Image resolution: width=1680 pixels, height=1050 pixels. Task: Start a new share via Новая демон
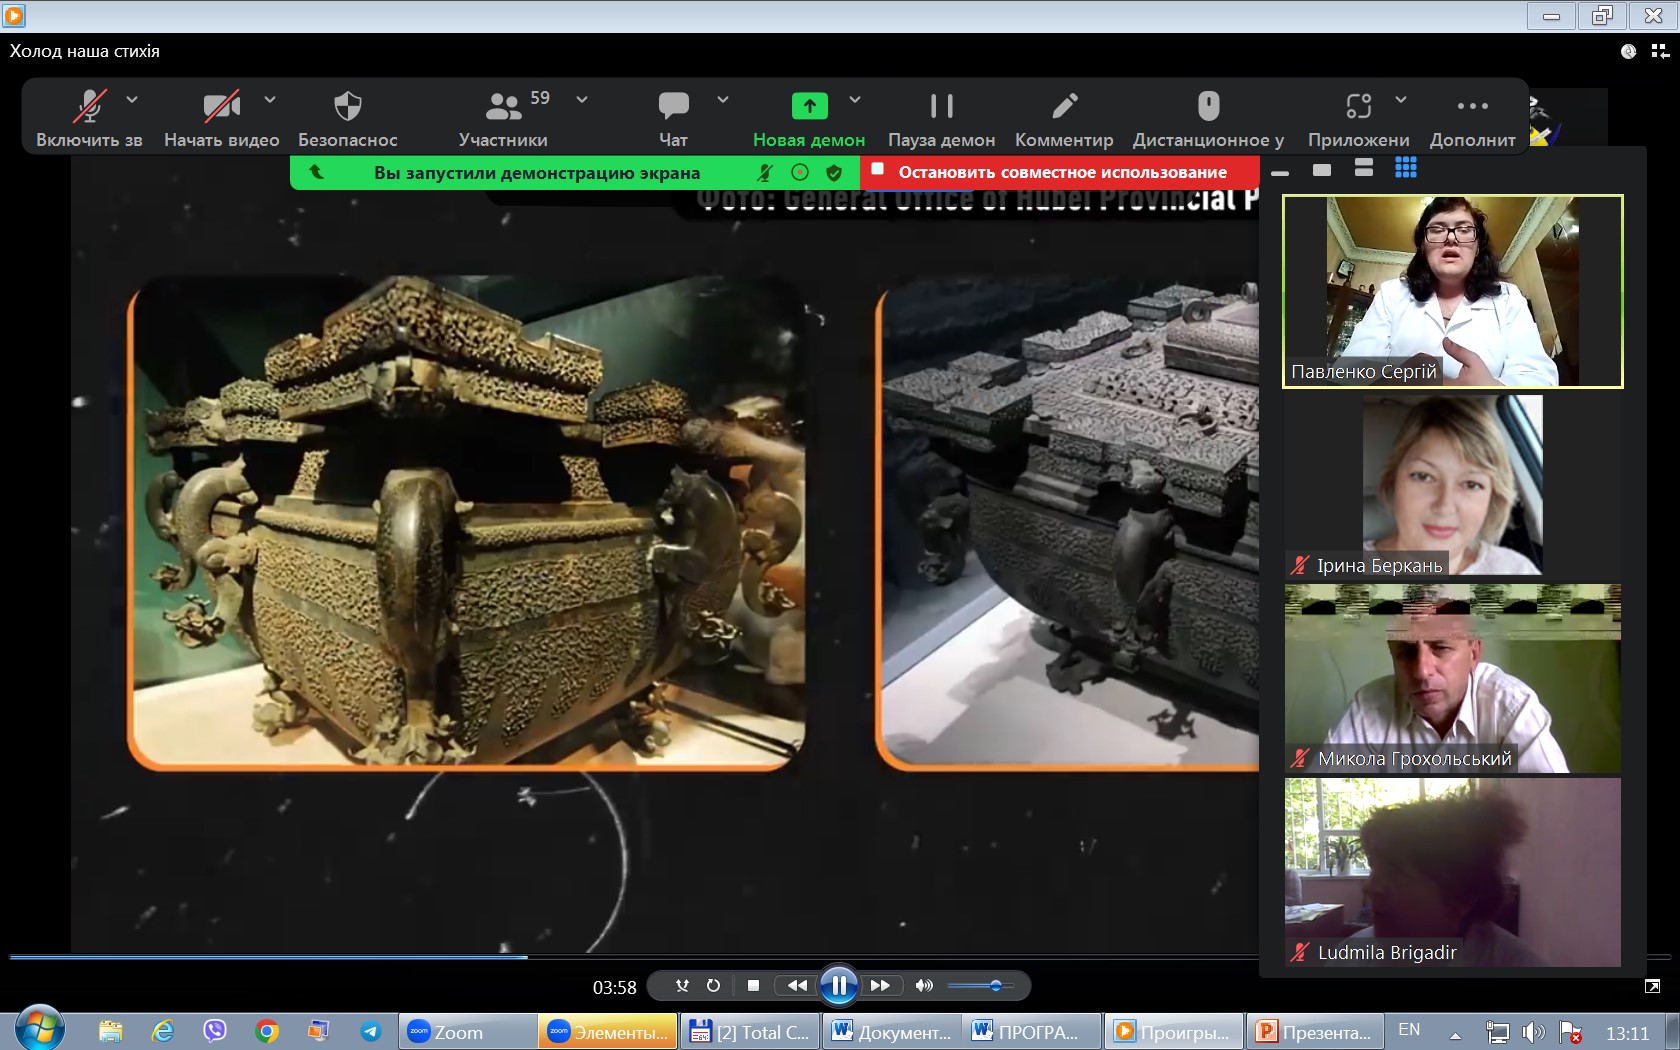pos(809,119)
